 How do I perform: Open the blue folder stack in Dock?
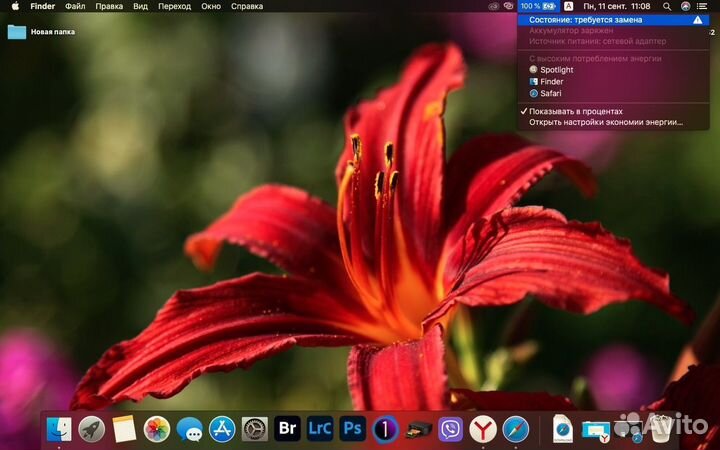(596, 430)
